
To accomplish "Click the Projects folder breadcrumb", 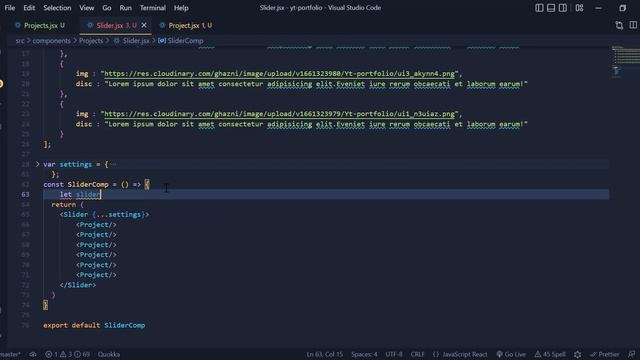I will coord(91,40).
